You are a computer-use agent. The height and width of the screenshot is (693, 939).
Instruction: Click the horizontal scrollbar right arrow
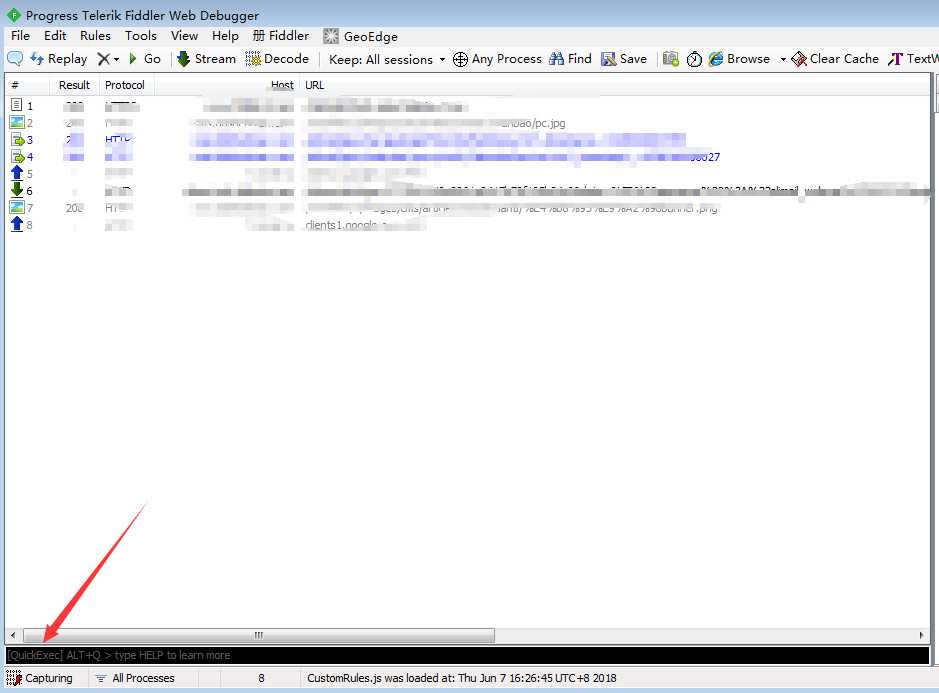[x=921, y=635]
